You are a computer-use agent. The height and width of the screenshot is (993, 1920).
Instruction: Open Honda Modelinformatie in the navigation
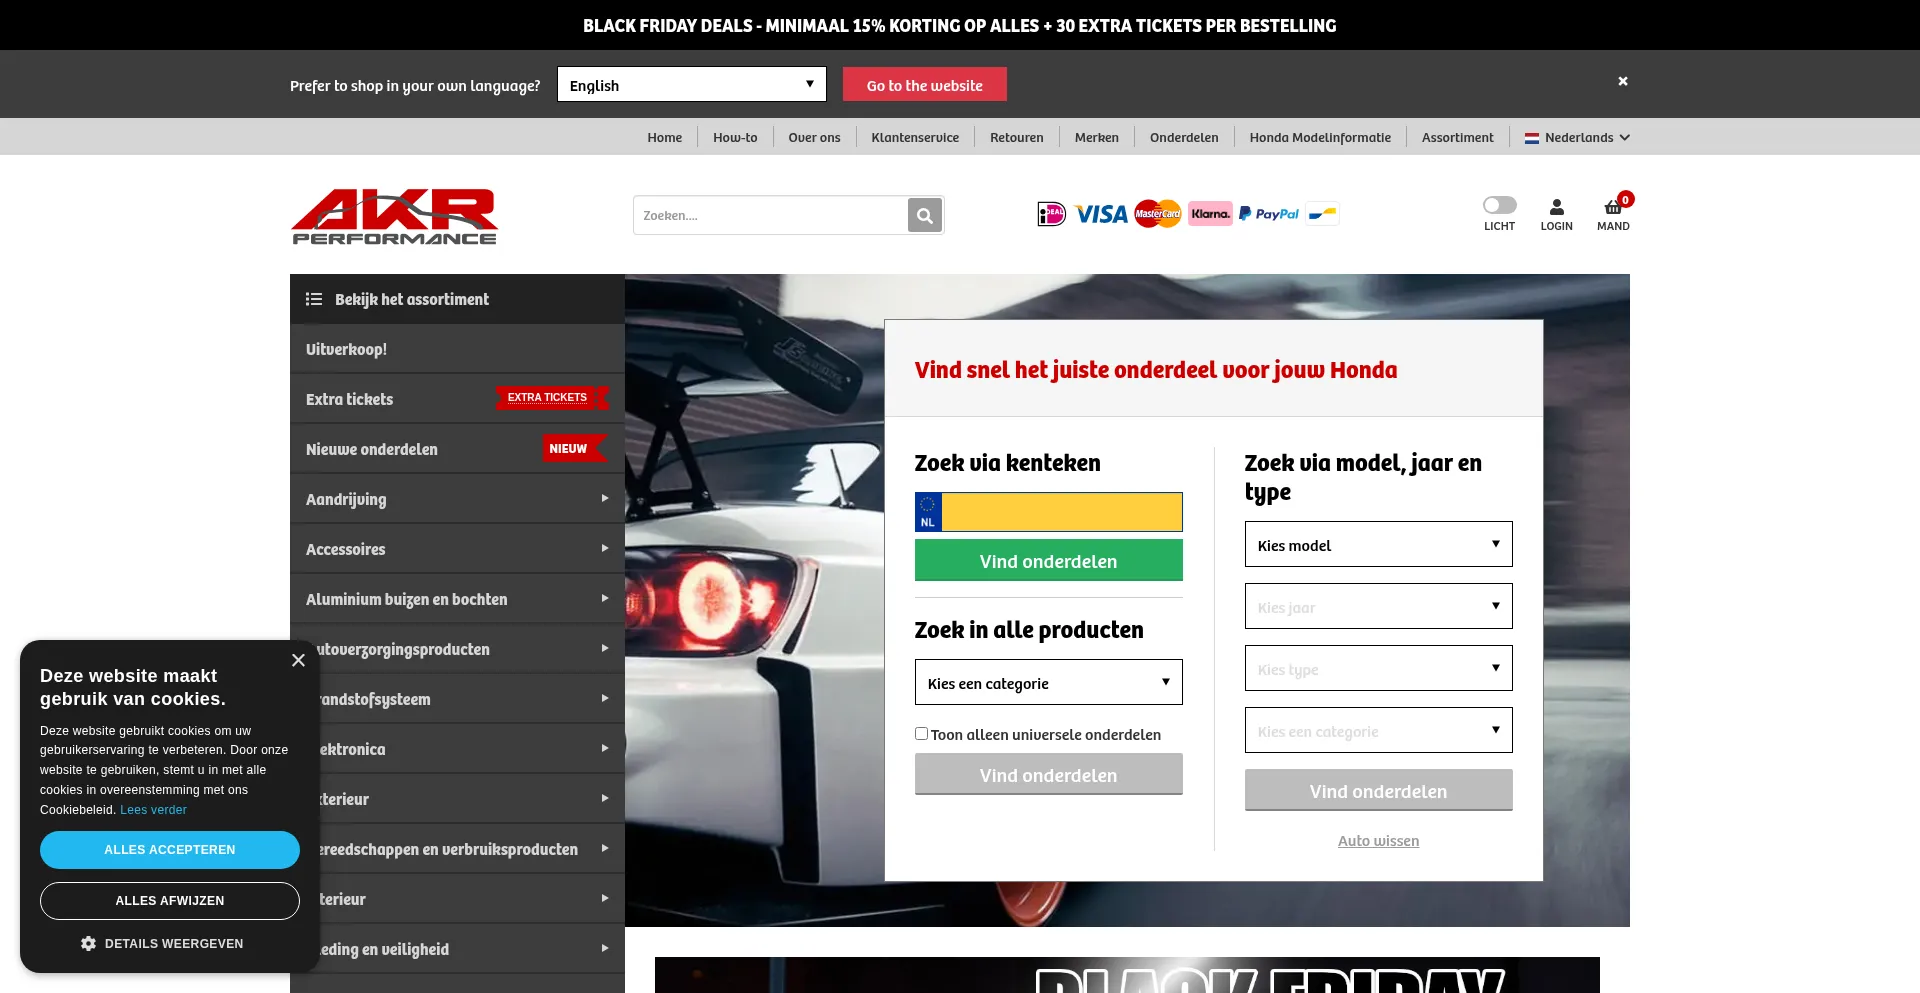1319,138
